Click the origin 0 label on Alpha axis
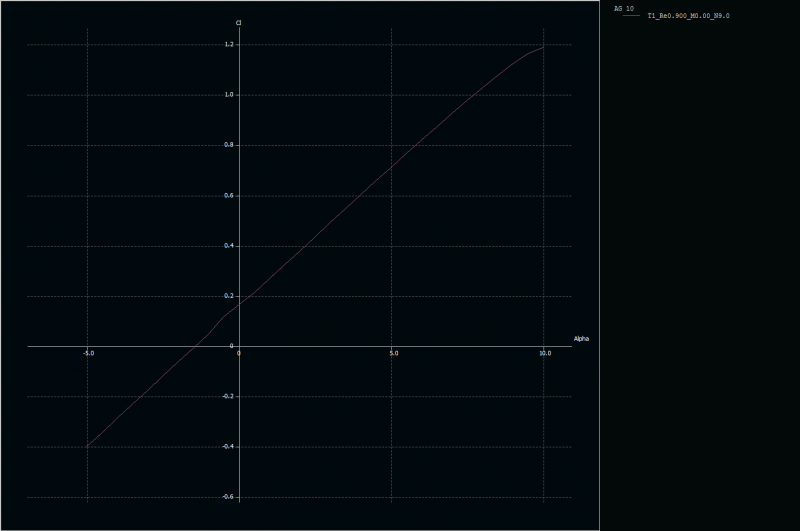This screenshot has height=531, width=800. [239, 353]
